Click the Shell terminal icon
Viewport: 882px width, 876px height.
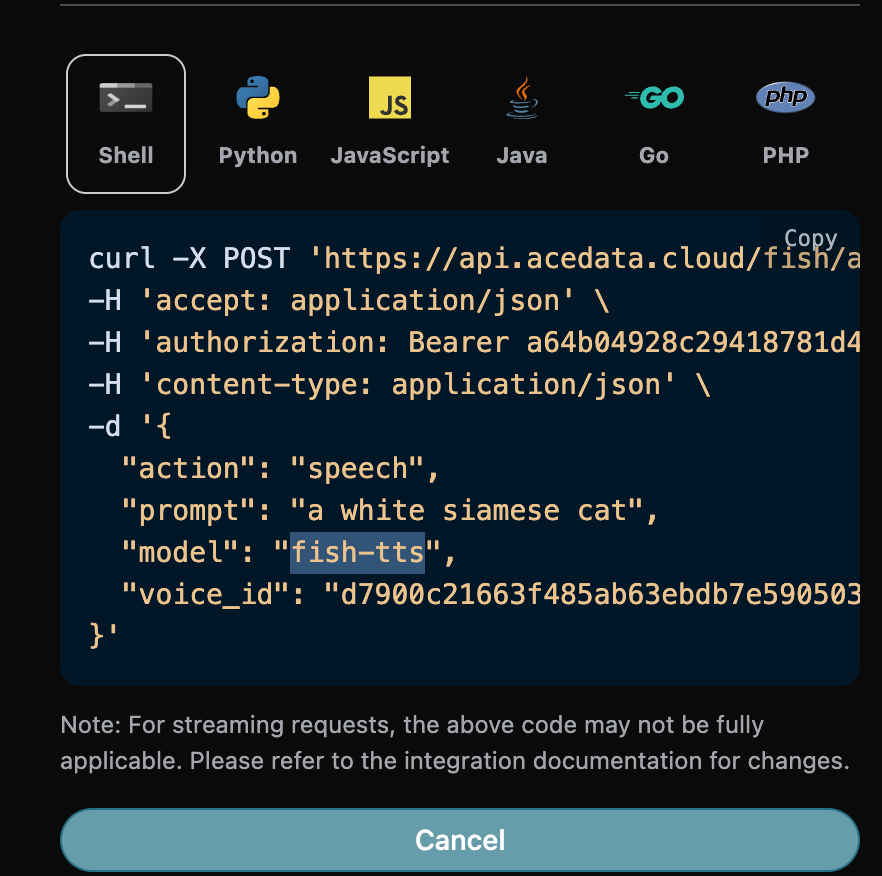126,98
